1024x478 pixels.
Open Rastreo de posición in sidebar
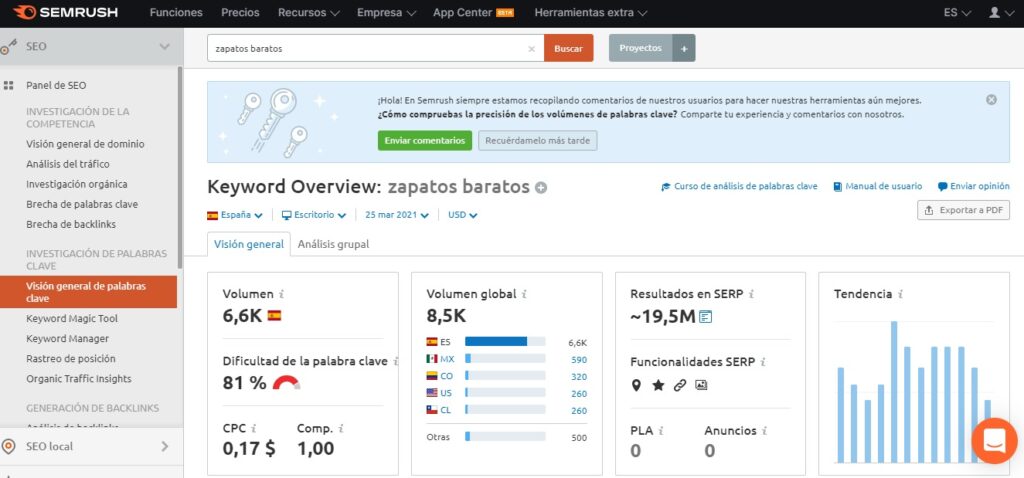click(71, 359)
